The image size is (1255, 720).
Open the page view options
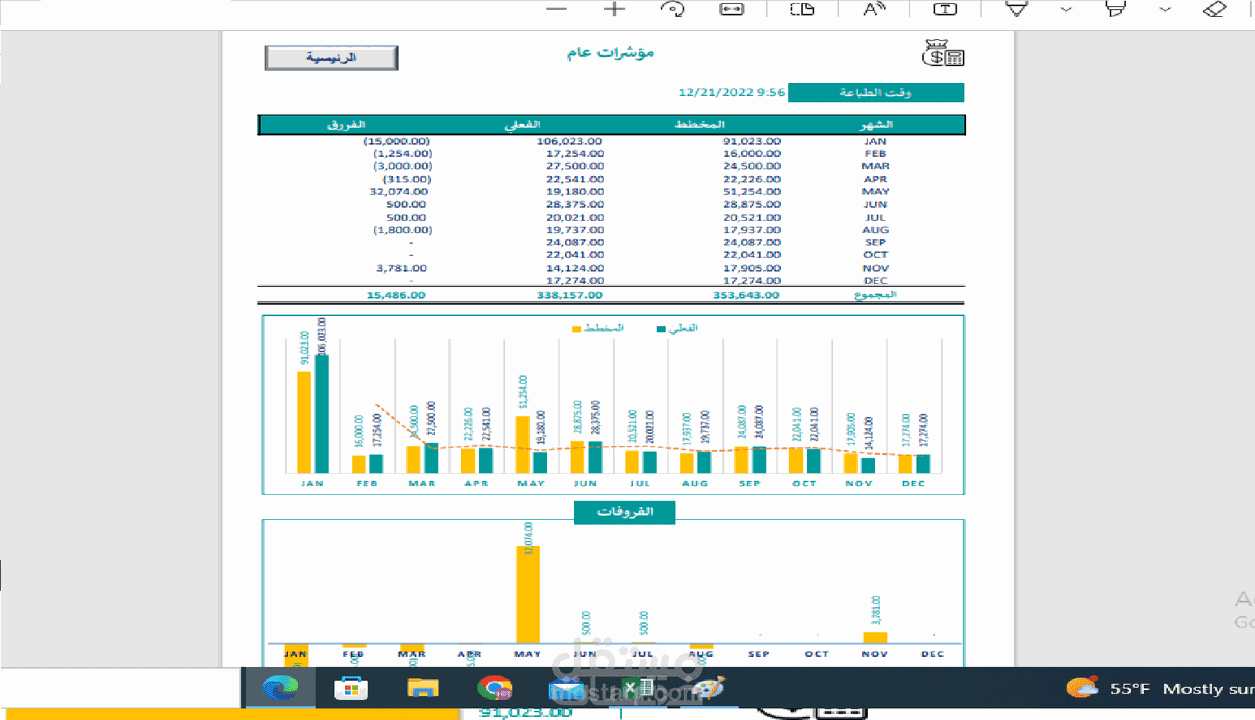[802, 9]
